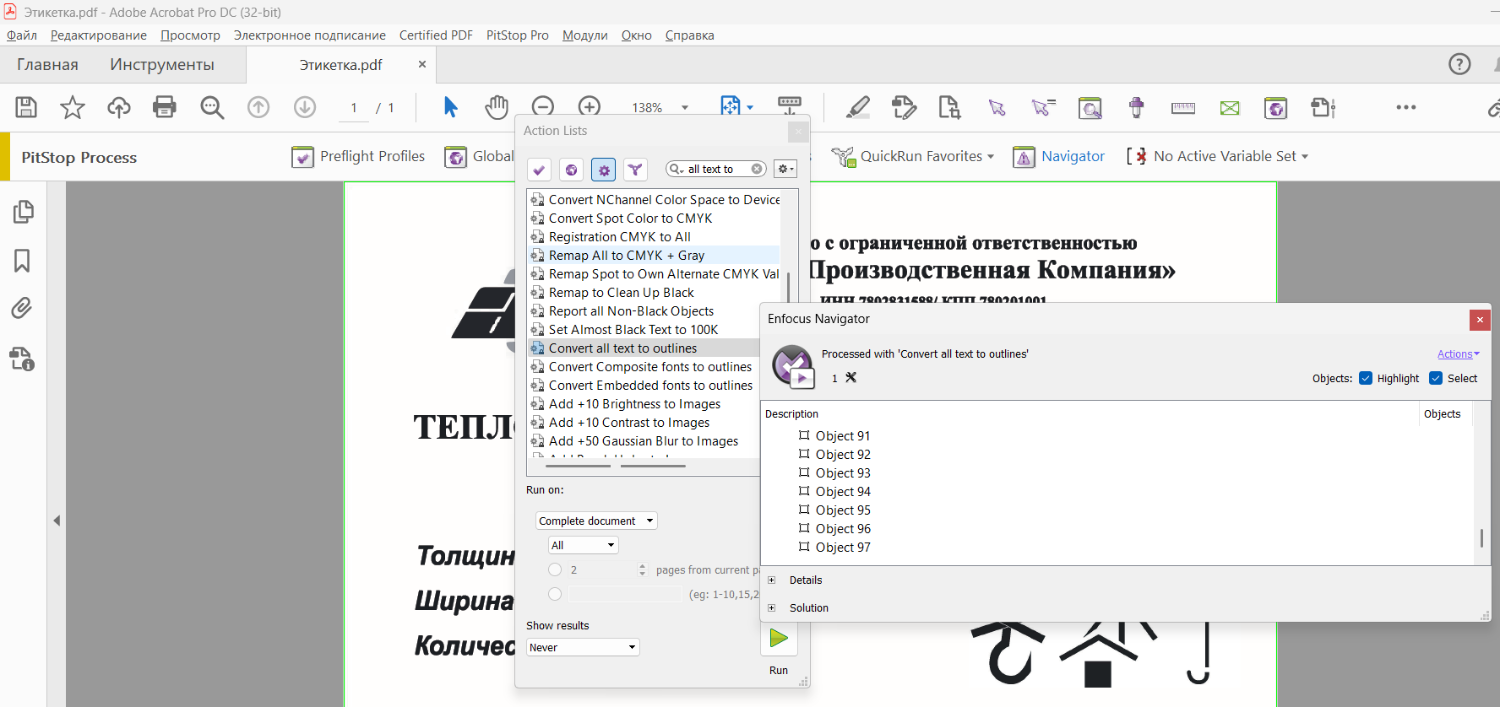
Task: Open the page thumbnails side panel
Action: coord(22,212)
